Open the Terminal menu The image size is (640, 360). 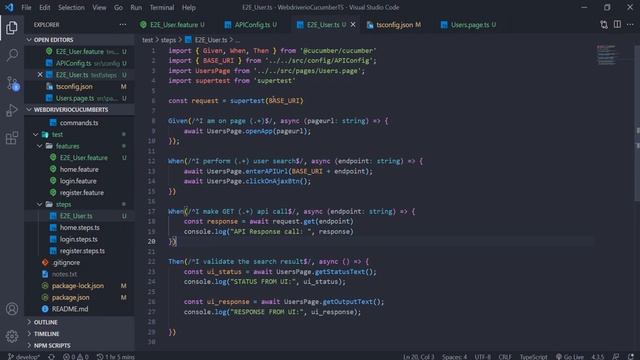[162, 7]
